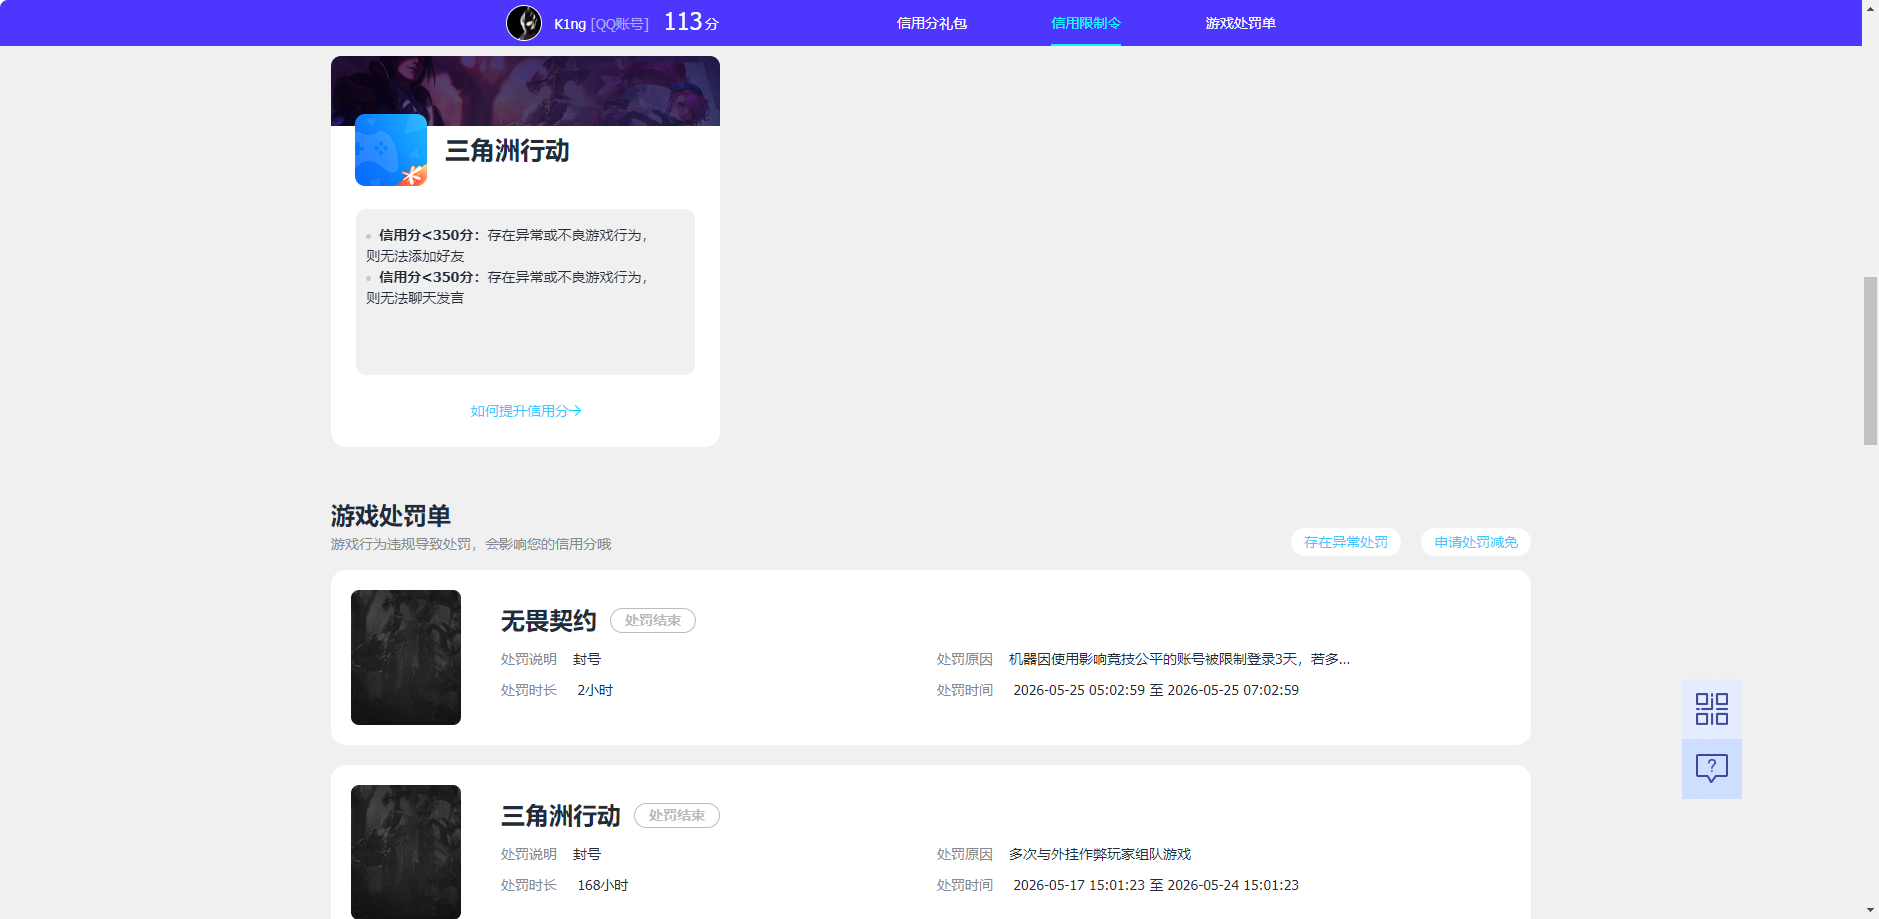Screen dimensions: 1879x919
Task: Click the K1ng [QQ账号] username
Action: pos(601,24)
